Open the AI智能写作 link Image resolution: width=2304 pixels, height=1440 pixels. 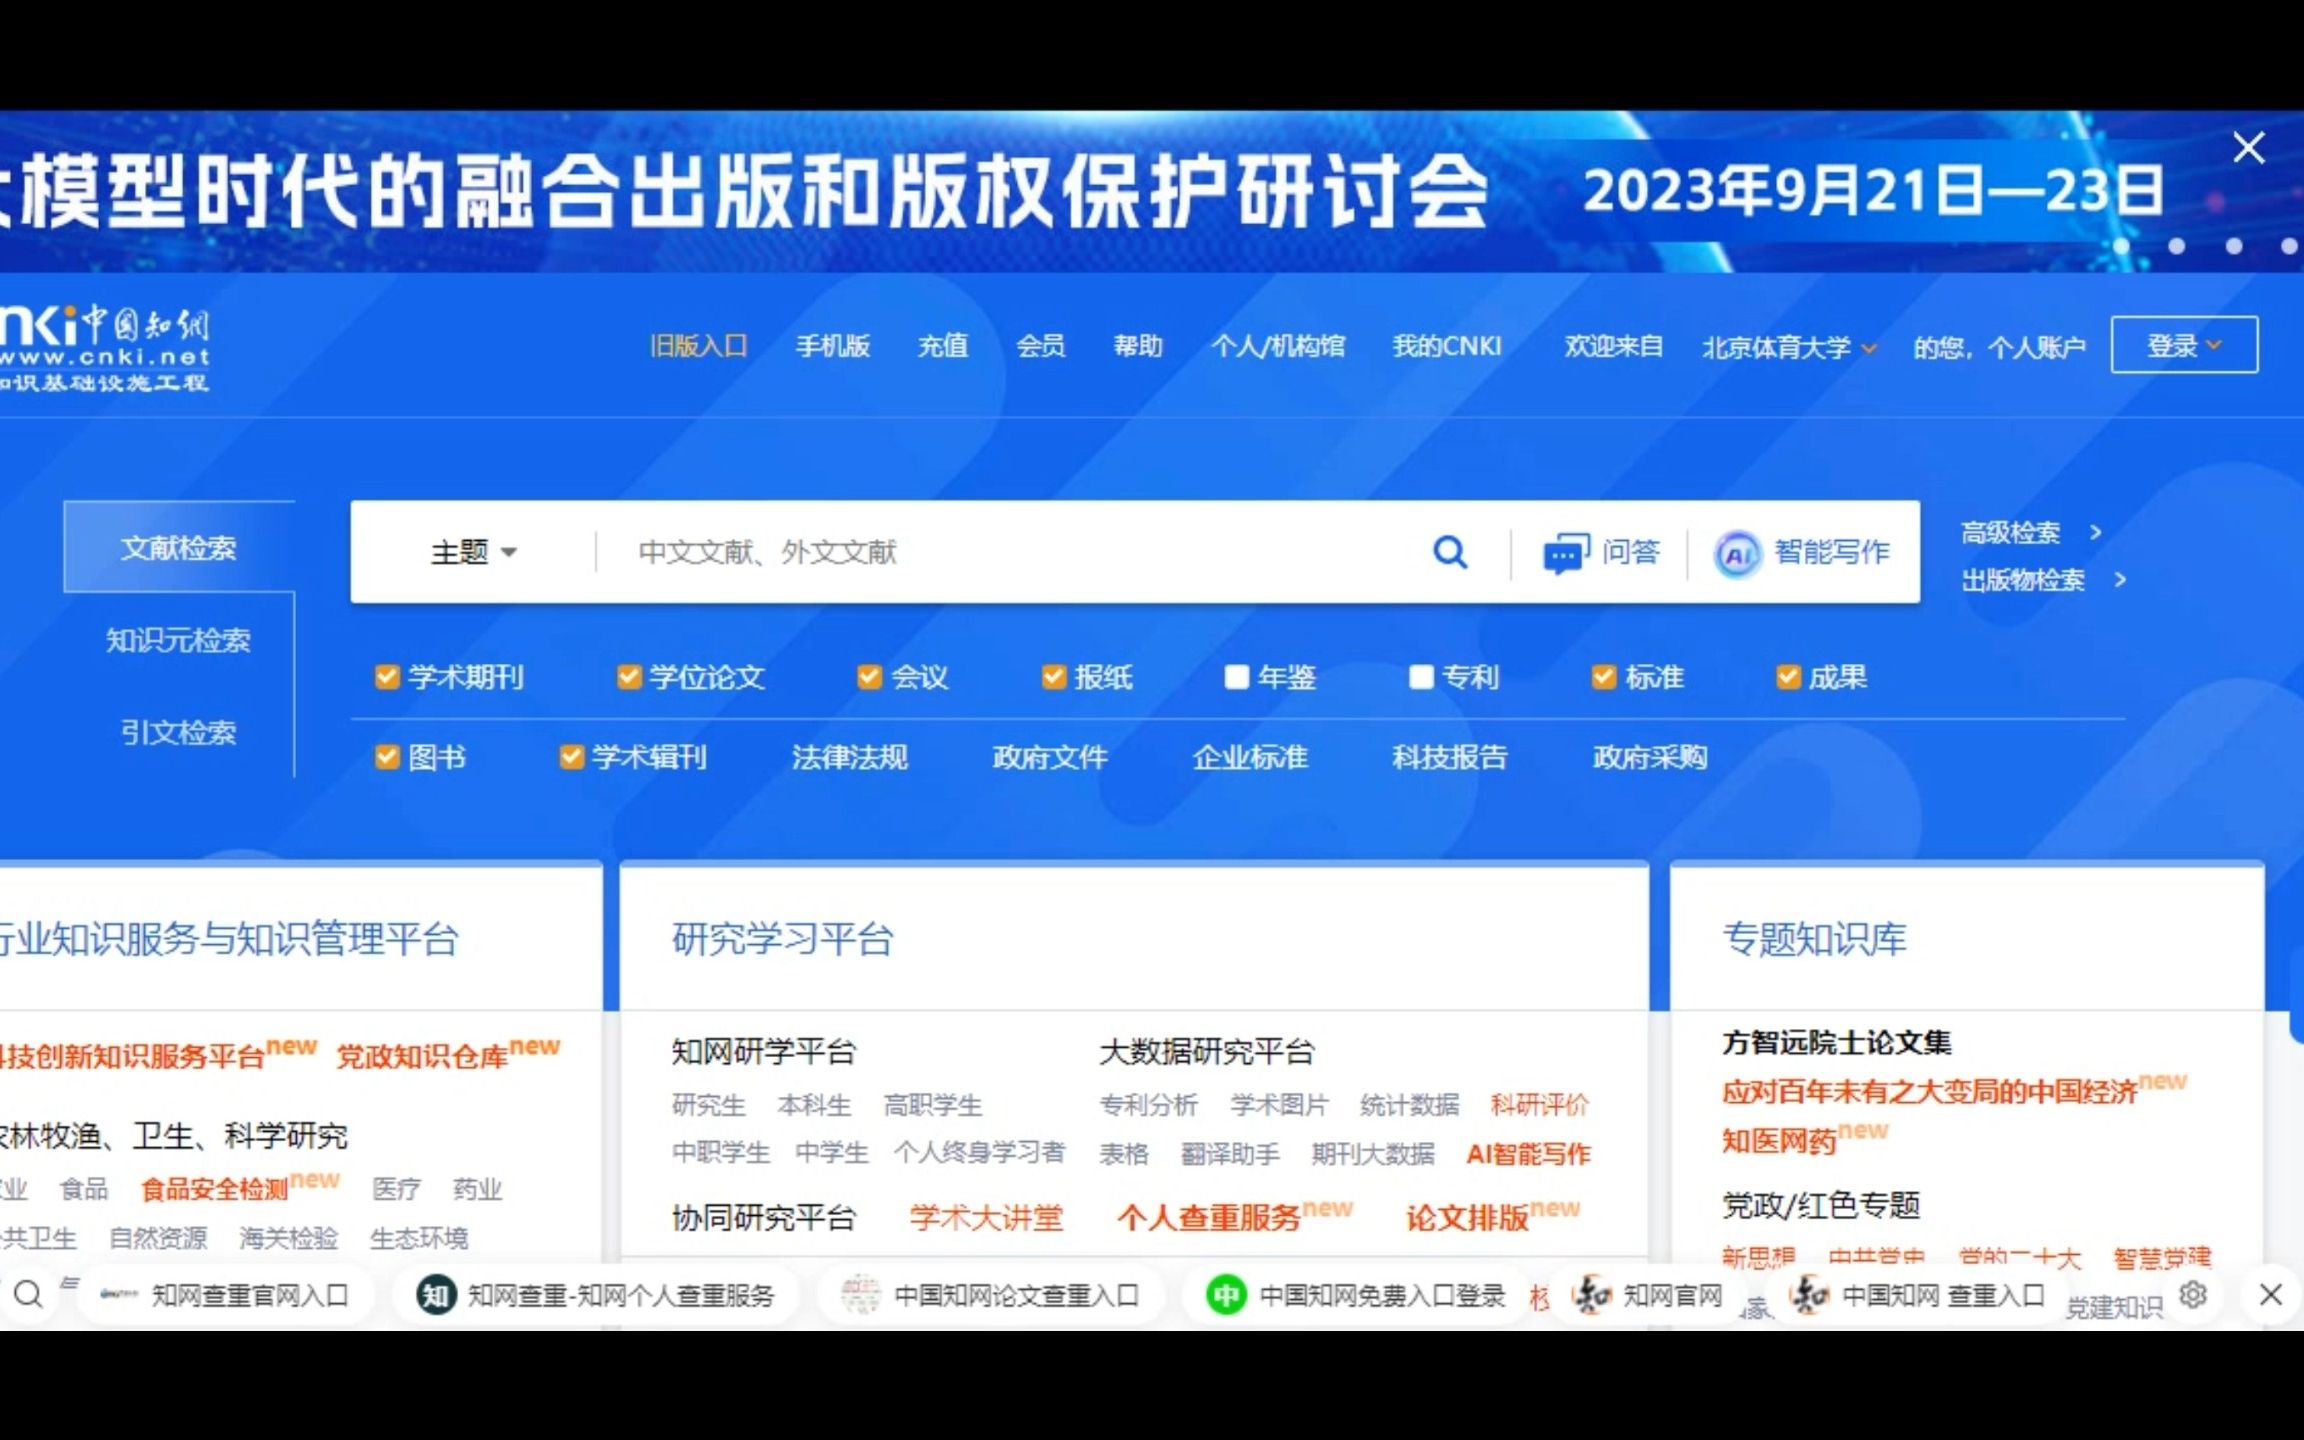pos(1528,1153)
